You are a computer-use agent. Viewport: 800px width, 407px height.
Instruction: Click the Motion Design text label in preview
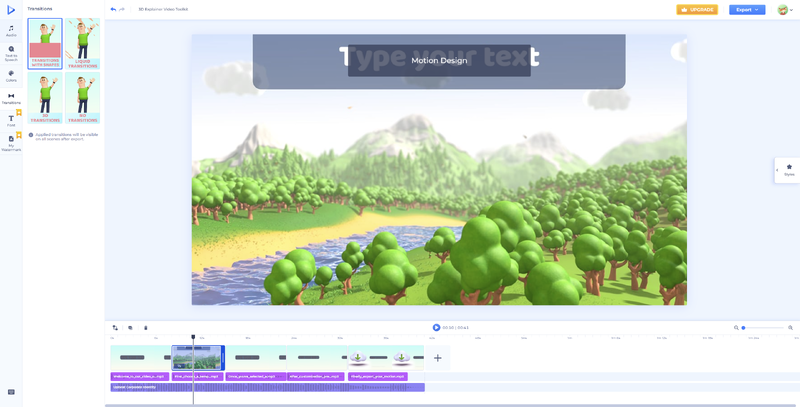tap(439, 60)
